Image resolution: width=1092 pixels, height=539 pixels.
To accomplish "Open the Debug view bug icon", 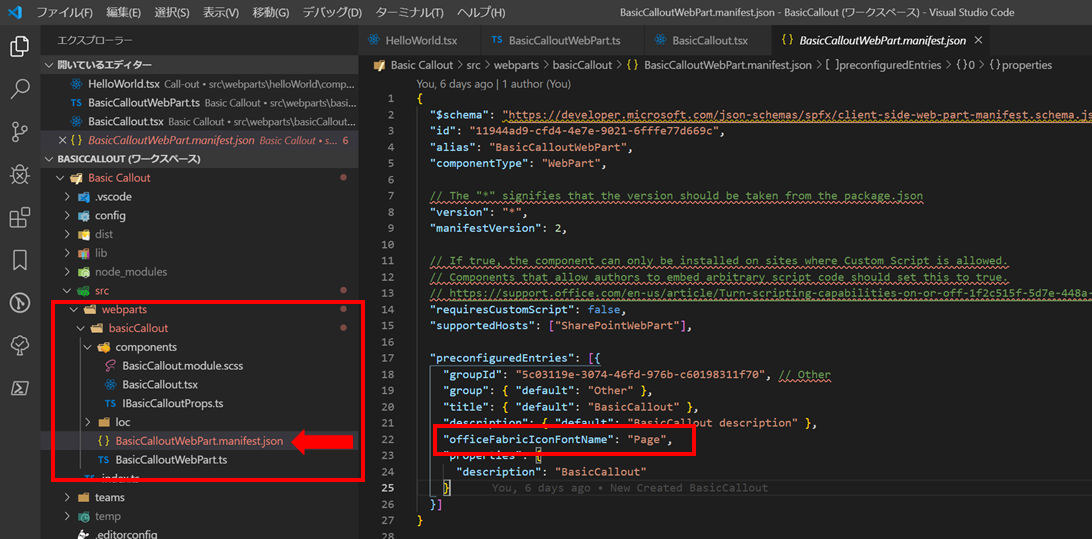I will pyautogui.click(x=20, y=175).
